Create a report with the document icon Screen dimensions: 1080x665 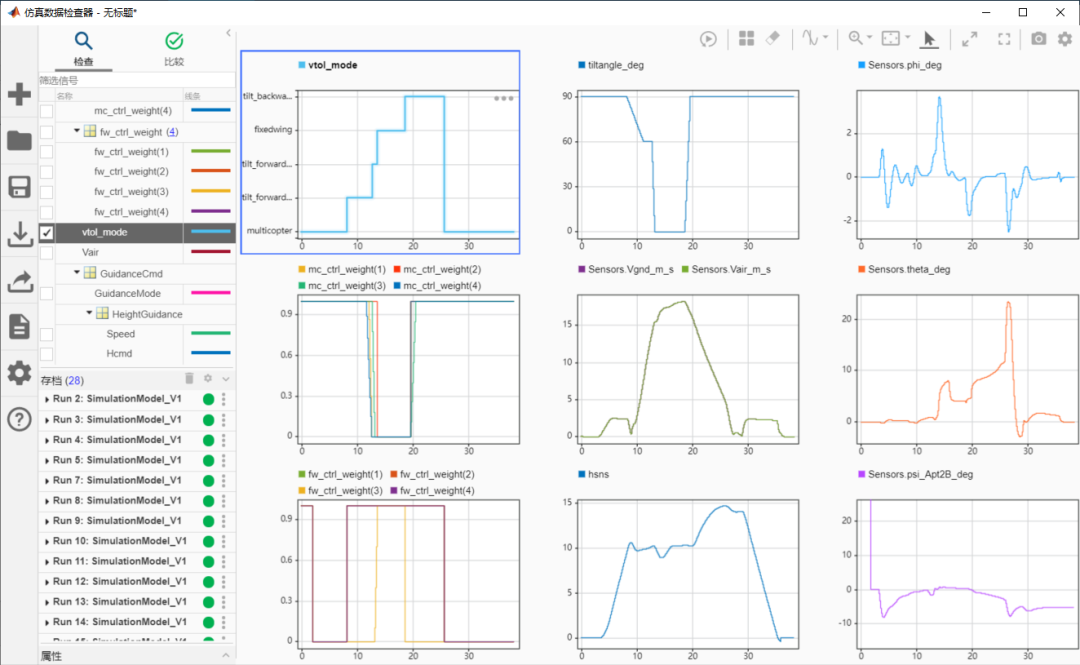[x=19, y=327]
